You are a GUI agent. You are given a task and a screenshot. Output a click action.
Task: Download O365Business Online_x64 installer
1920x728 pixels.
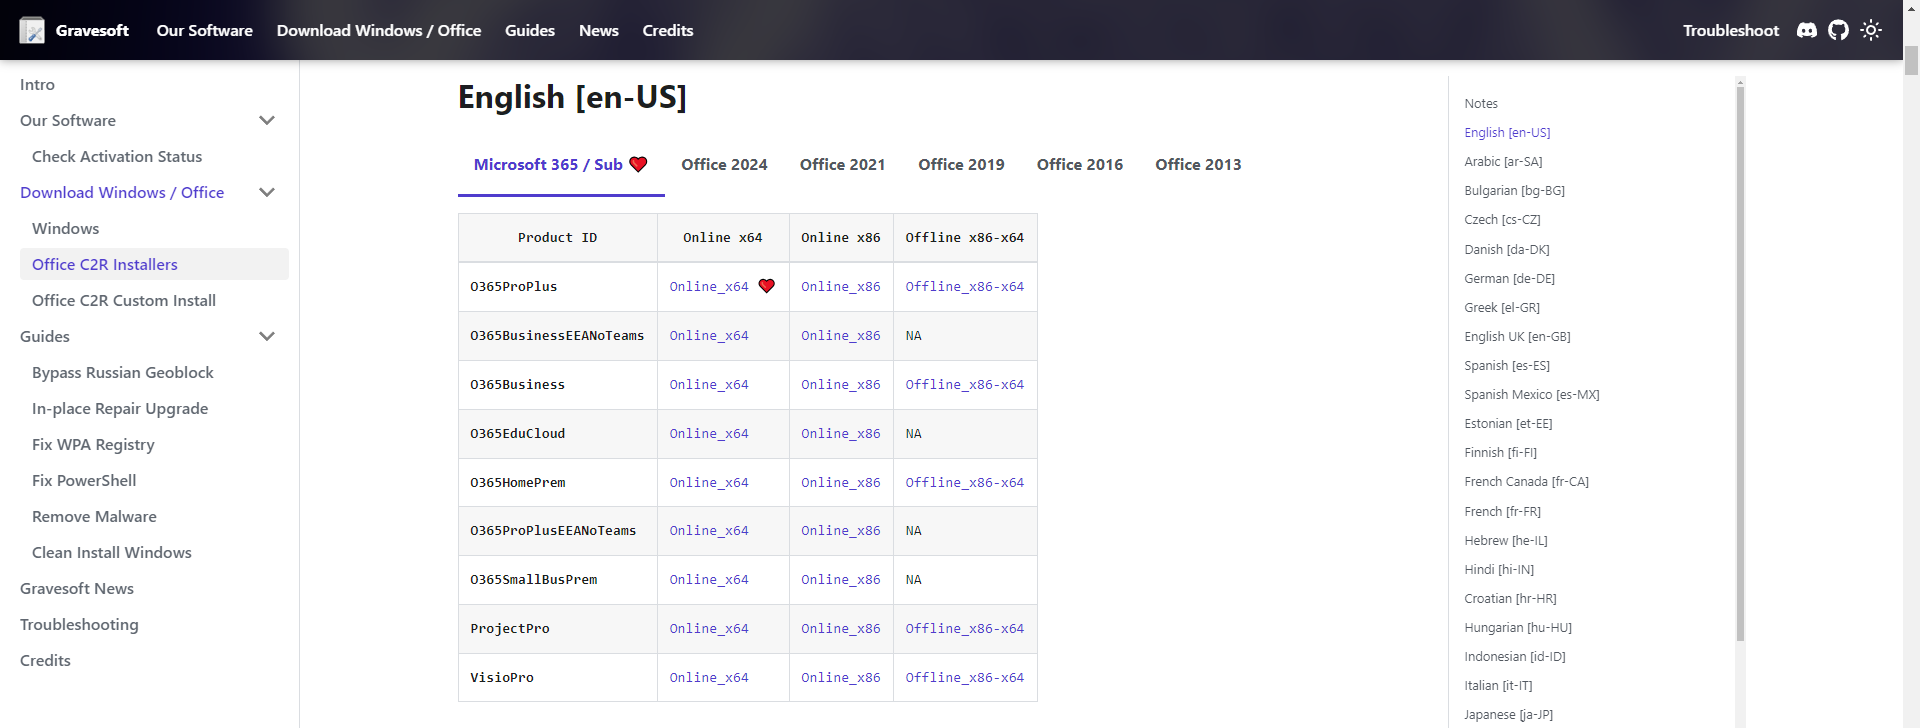click(x=709, y=385)
